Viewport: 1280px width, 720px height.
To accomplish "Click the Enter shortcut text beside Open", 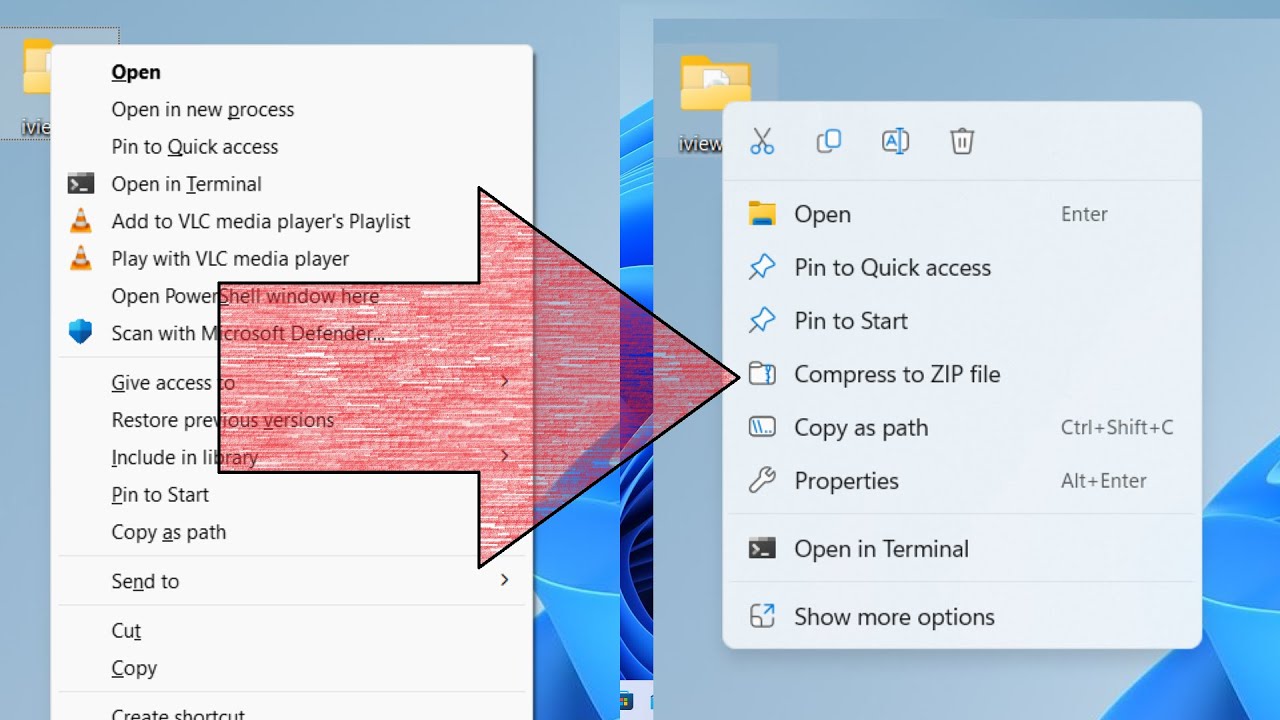I will 1084,214.
